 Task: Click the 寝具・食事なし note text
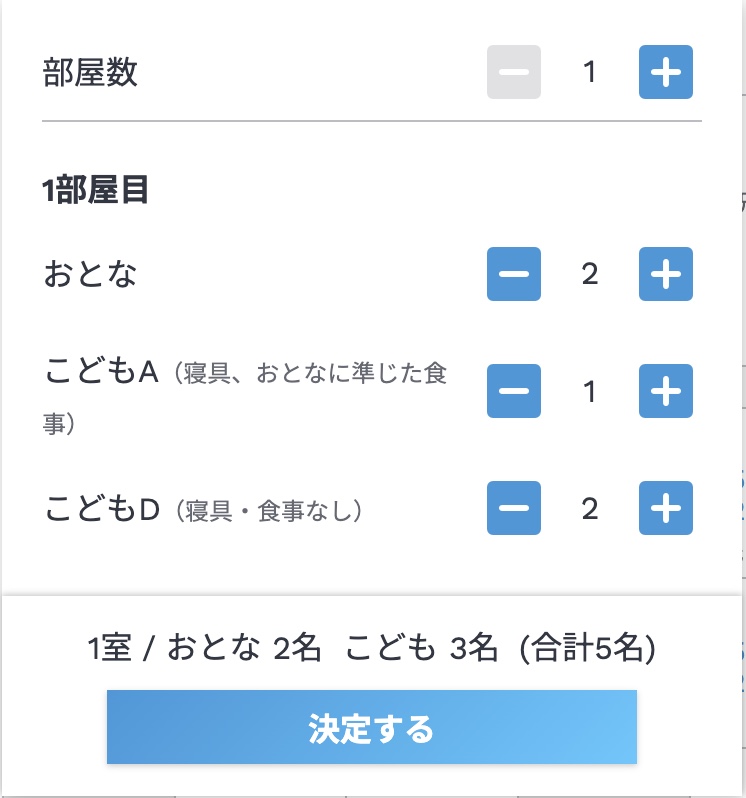click(268, 511)
